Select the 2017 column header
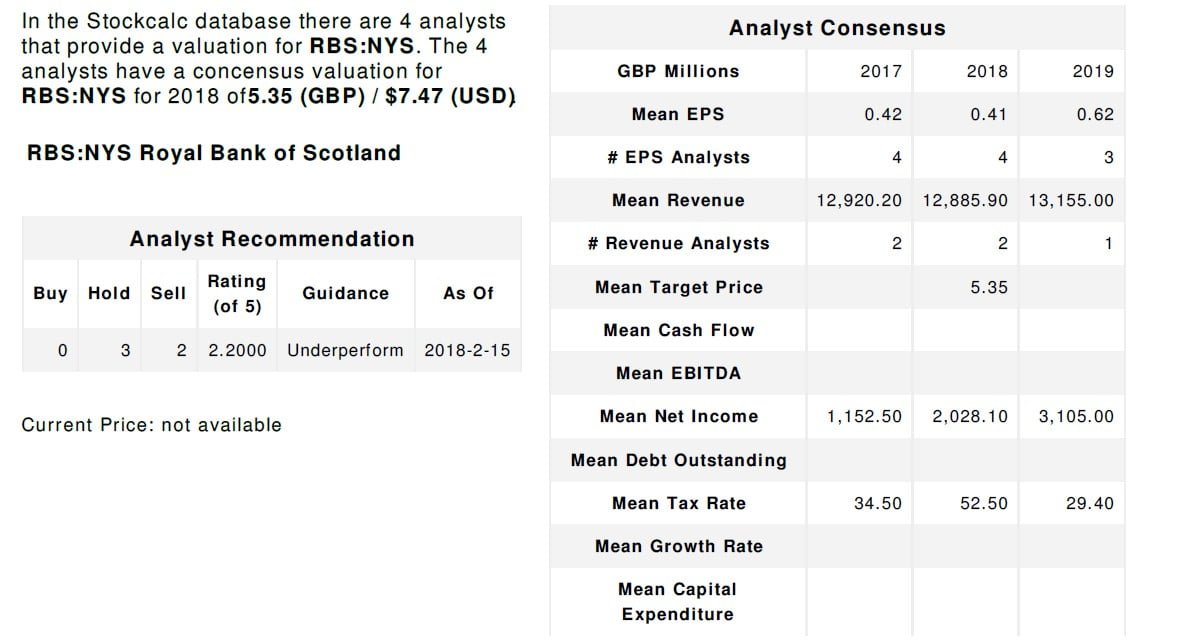Screen dimensions: 1184x643 880,71
